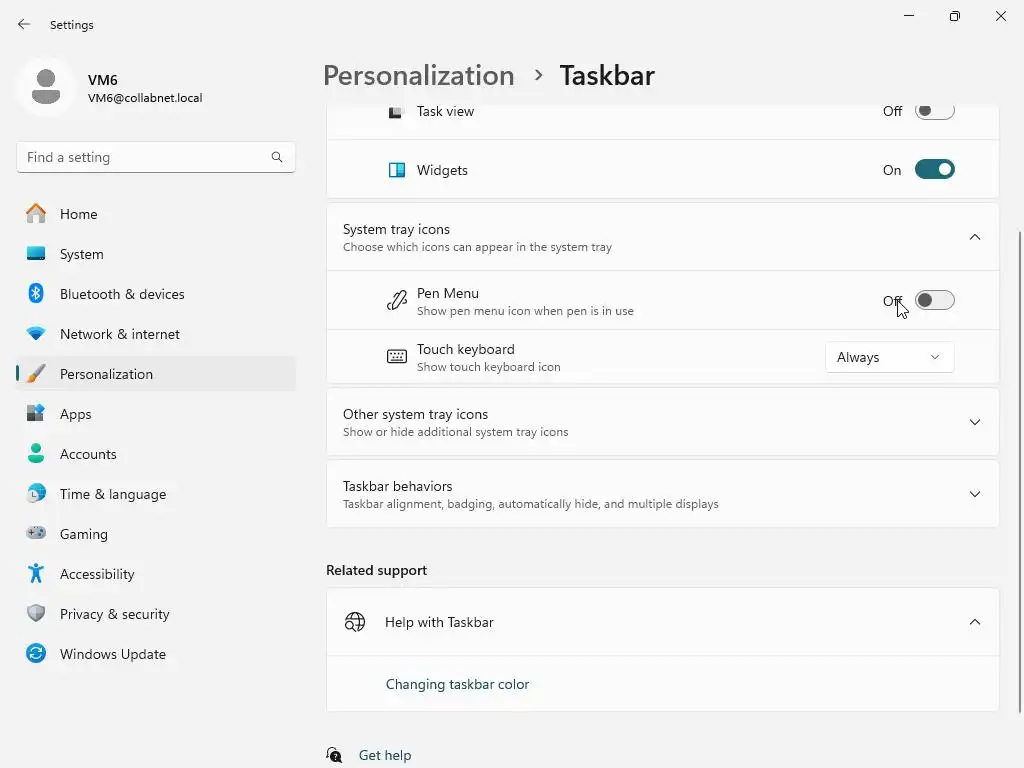This screenshot has height=768, width=1024.
Task: Click the back arrow icon in Settings
Action: (x=24, y=24)
